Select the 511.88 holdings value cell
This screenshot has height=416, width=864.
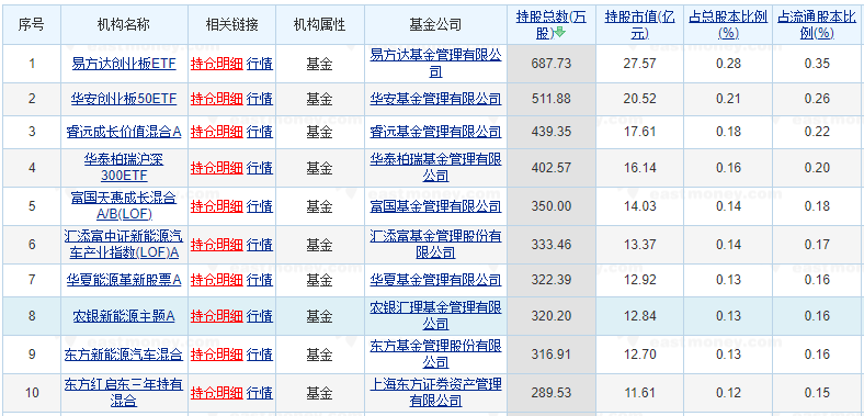click(x=551, y=99)
